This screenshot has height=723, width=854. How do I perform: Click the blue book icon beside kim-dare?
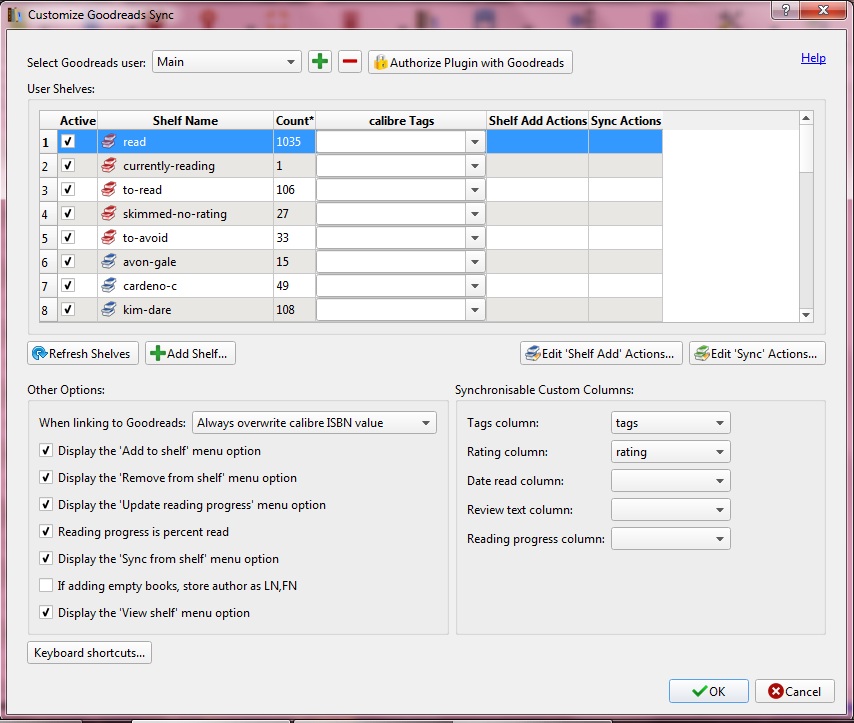109,309
